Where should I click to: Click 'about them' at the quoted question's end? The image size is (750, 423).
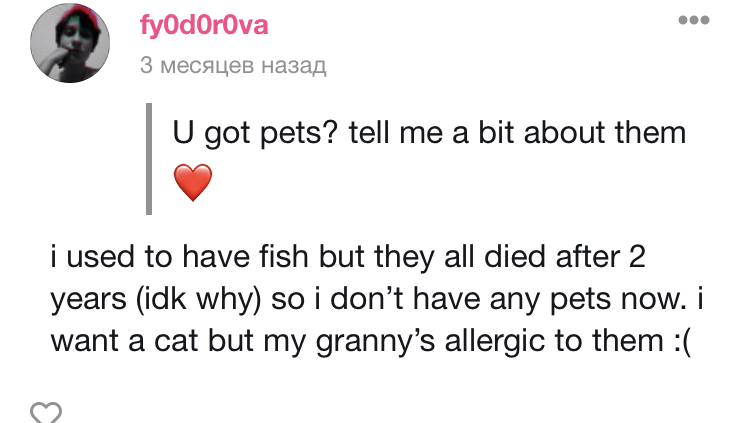[605, 132]
